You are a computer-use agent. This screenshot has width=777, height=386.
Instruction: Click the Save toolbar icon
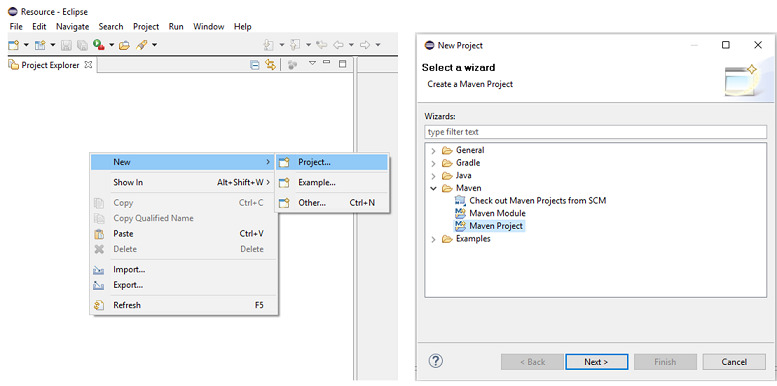point(66,45)
